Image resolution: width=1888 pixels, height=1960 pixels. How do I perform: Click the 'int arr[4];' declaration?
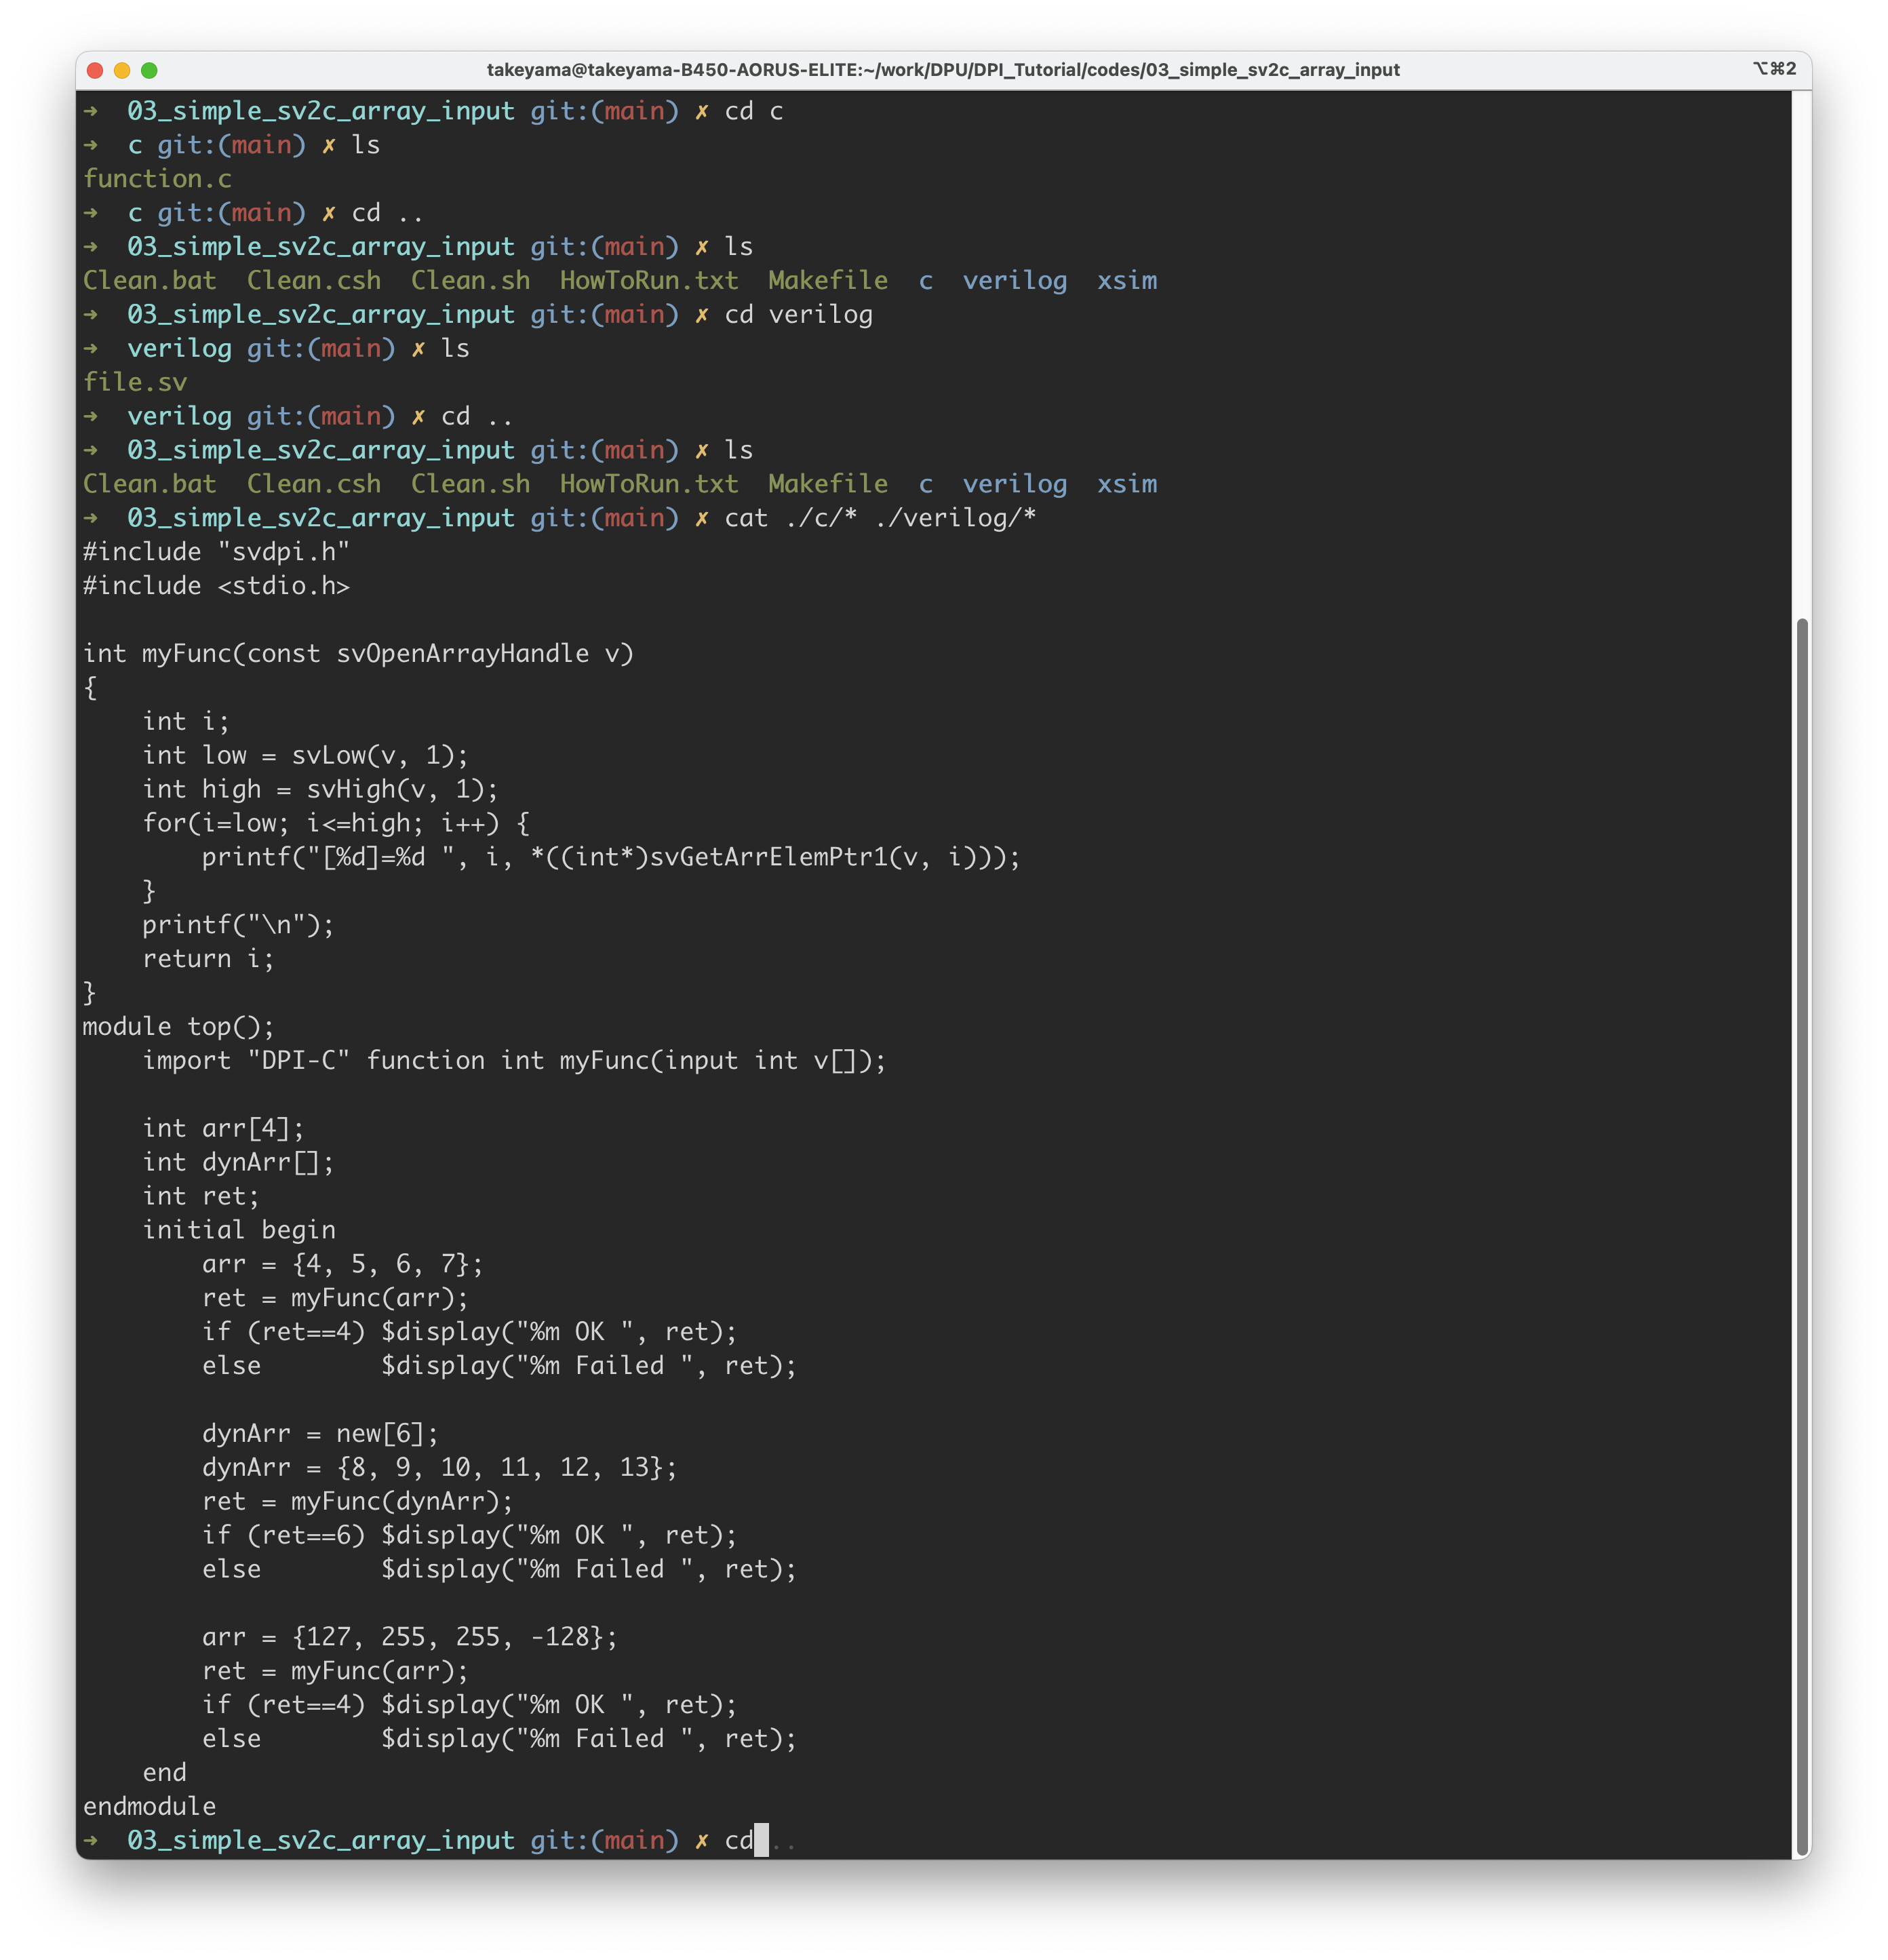pyautogui.click(x=223, y=1128)
